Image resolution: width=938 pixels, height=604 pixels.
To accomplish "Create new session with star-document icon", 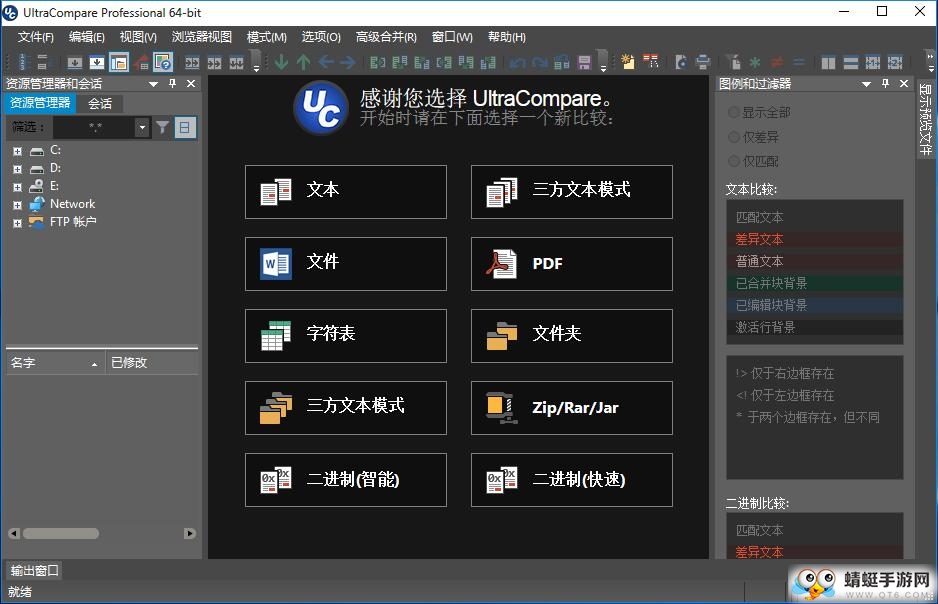I will click(x=628, y=62).
